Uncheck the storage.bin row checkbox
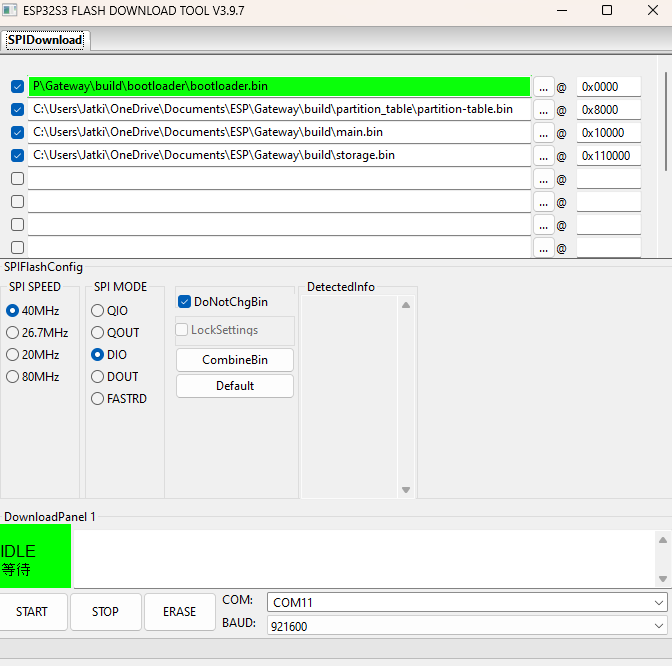 point(17,156)
